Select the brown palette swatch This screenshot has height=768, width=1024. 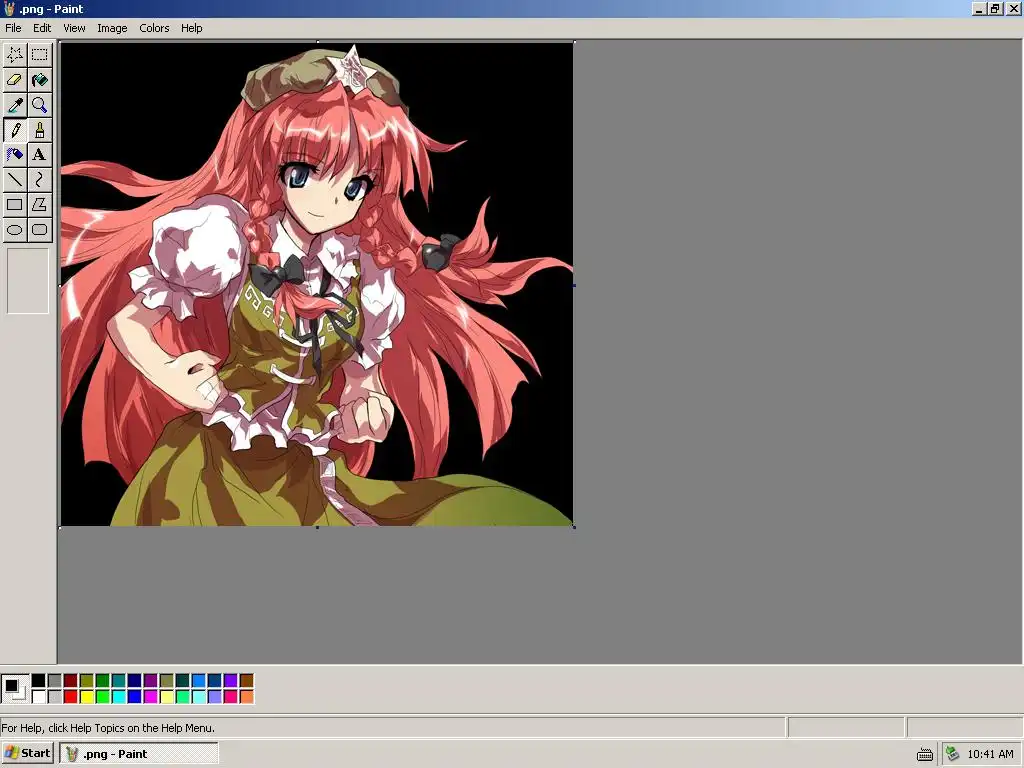[247, 680]
